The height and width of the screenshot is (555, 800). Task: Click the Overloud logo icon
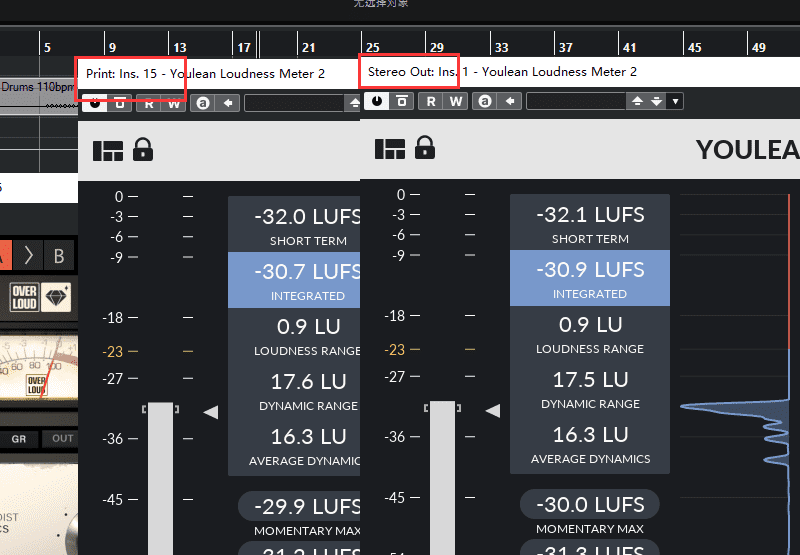(x=24, y=297)
